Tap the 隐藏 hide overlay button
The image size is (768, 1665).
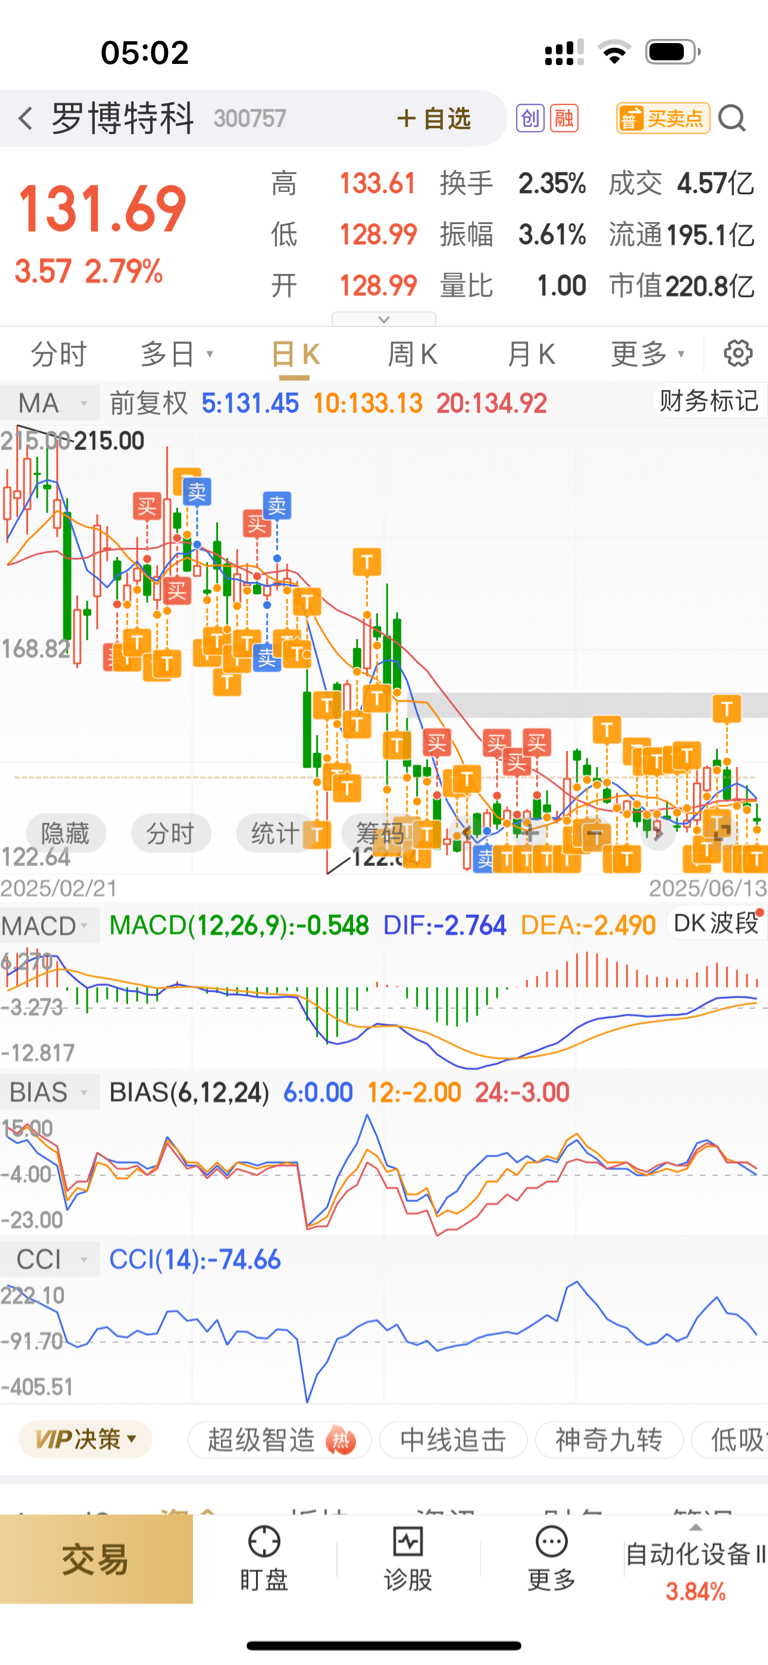pos(65,833)
